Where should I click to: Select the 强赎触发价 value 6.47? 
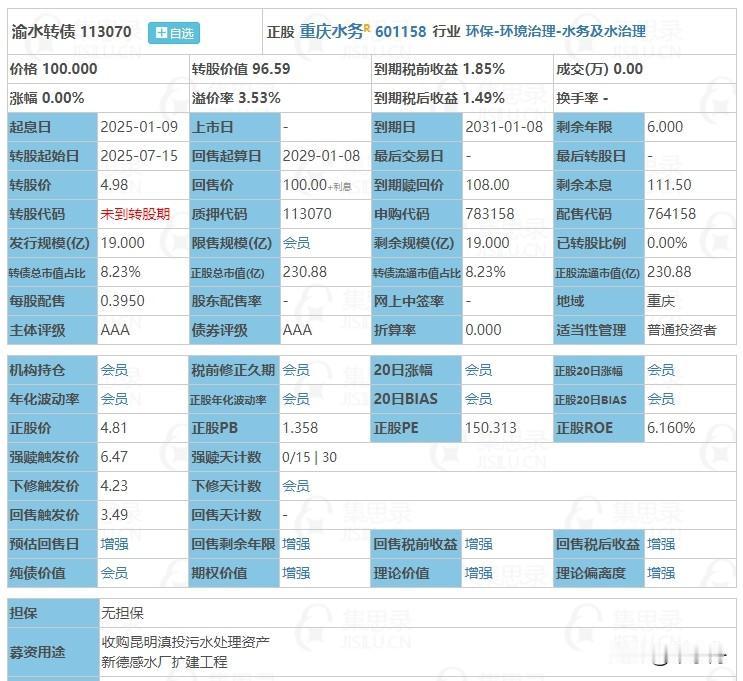[114, 457]
